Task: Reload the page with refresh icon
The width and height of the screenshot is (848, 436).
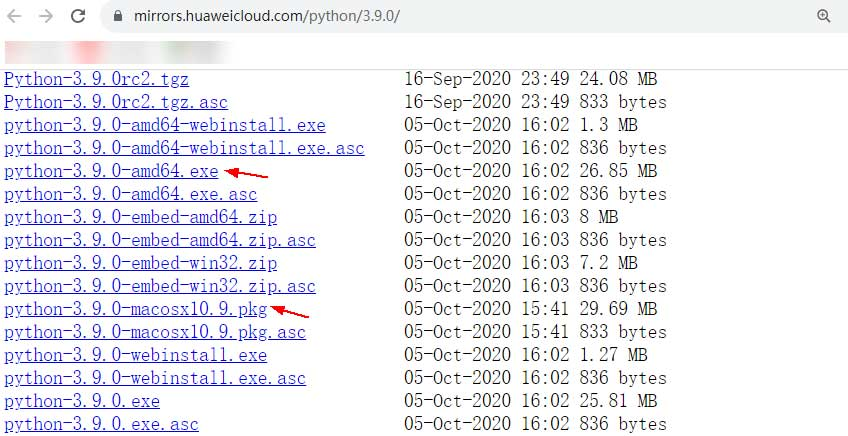Action: tap(80, 17)
